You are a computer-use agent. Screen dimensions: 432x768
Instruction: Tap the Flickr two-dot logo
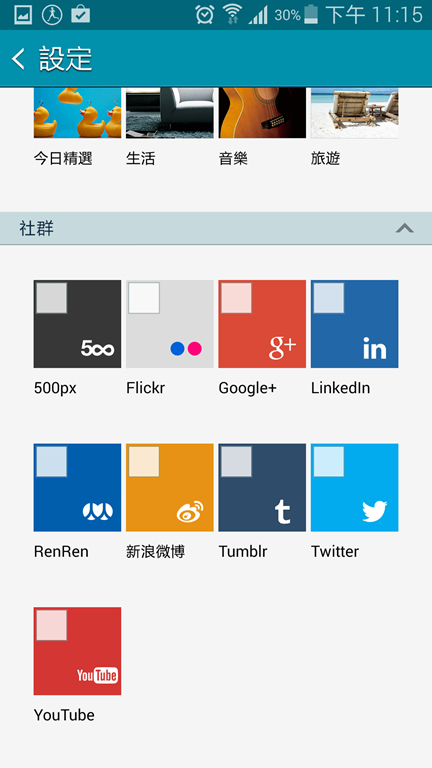tap(186, 349)
